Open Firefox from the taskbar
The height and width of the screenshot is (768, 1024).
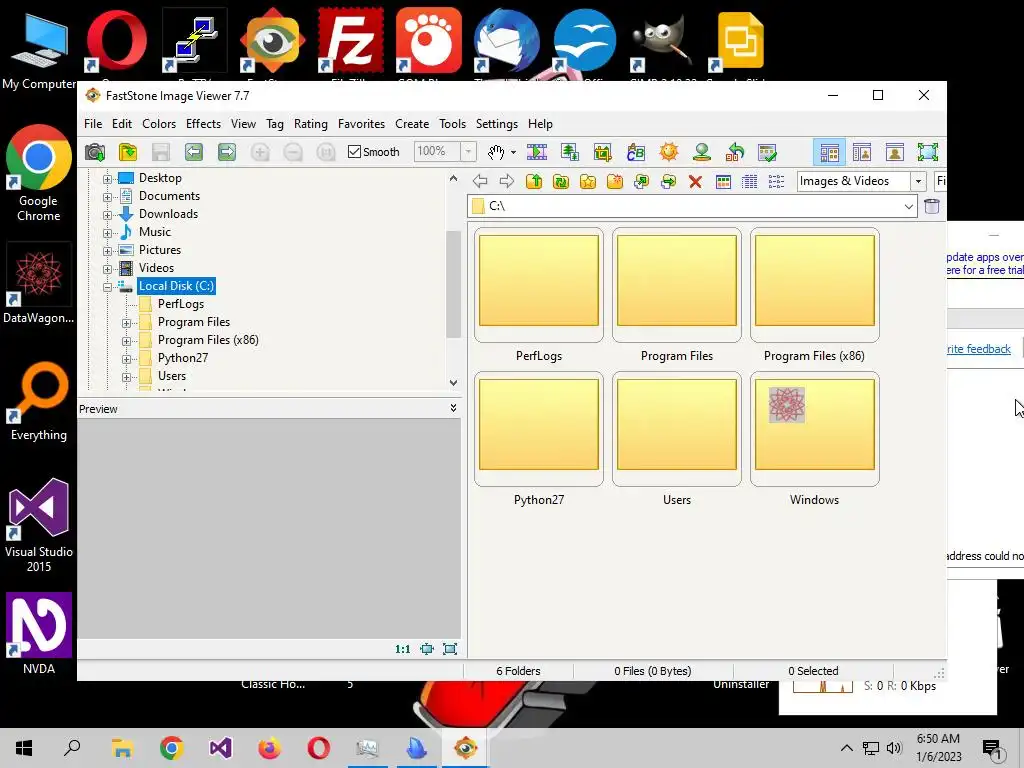[x=269, y=748]
